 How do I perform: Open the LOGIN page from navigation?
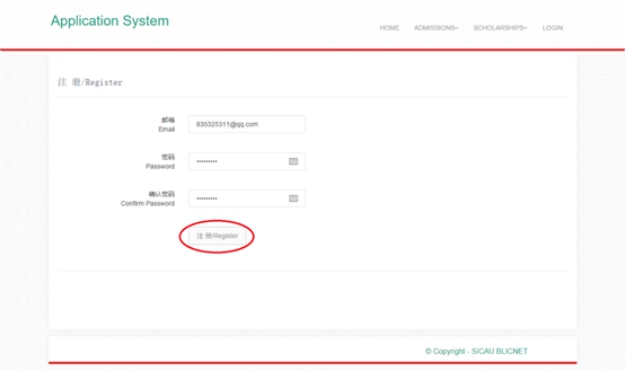[552, 28]
